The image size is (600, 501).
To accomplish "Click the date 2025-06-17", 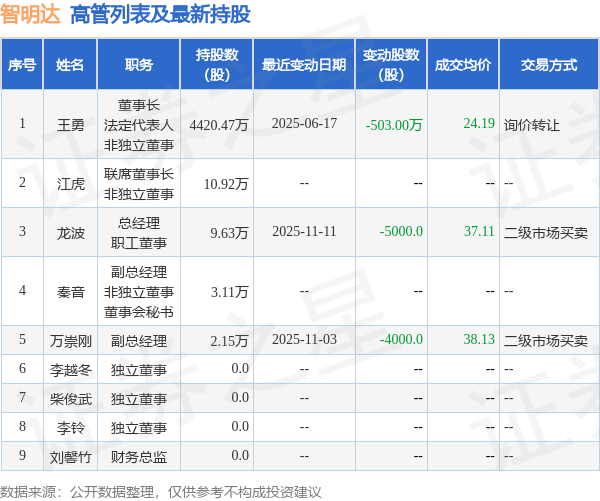I will pos(304,123).
